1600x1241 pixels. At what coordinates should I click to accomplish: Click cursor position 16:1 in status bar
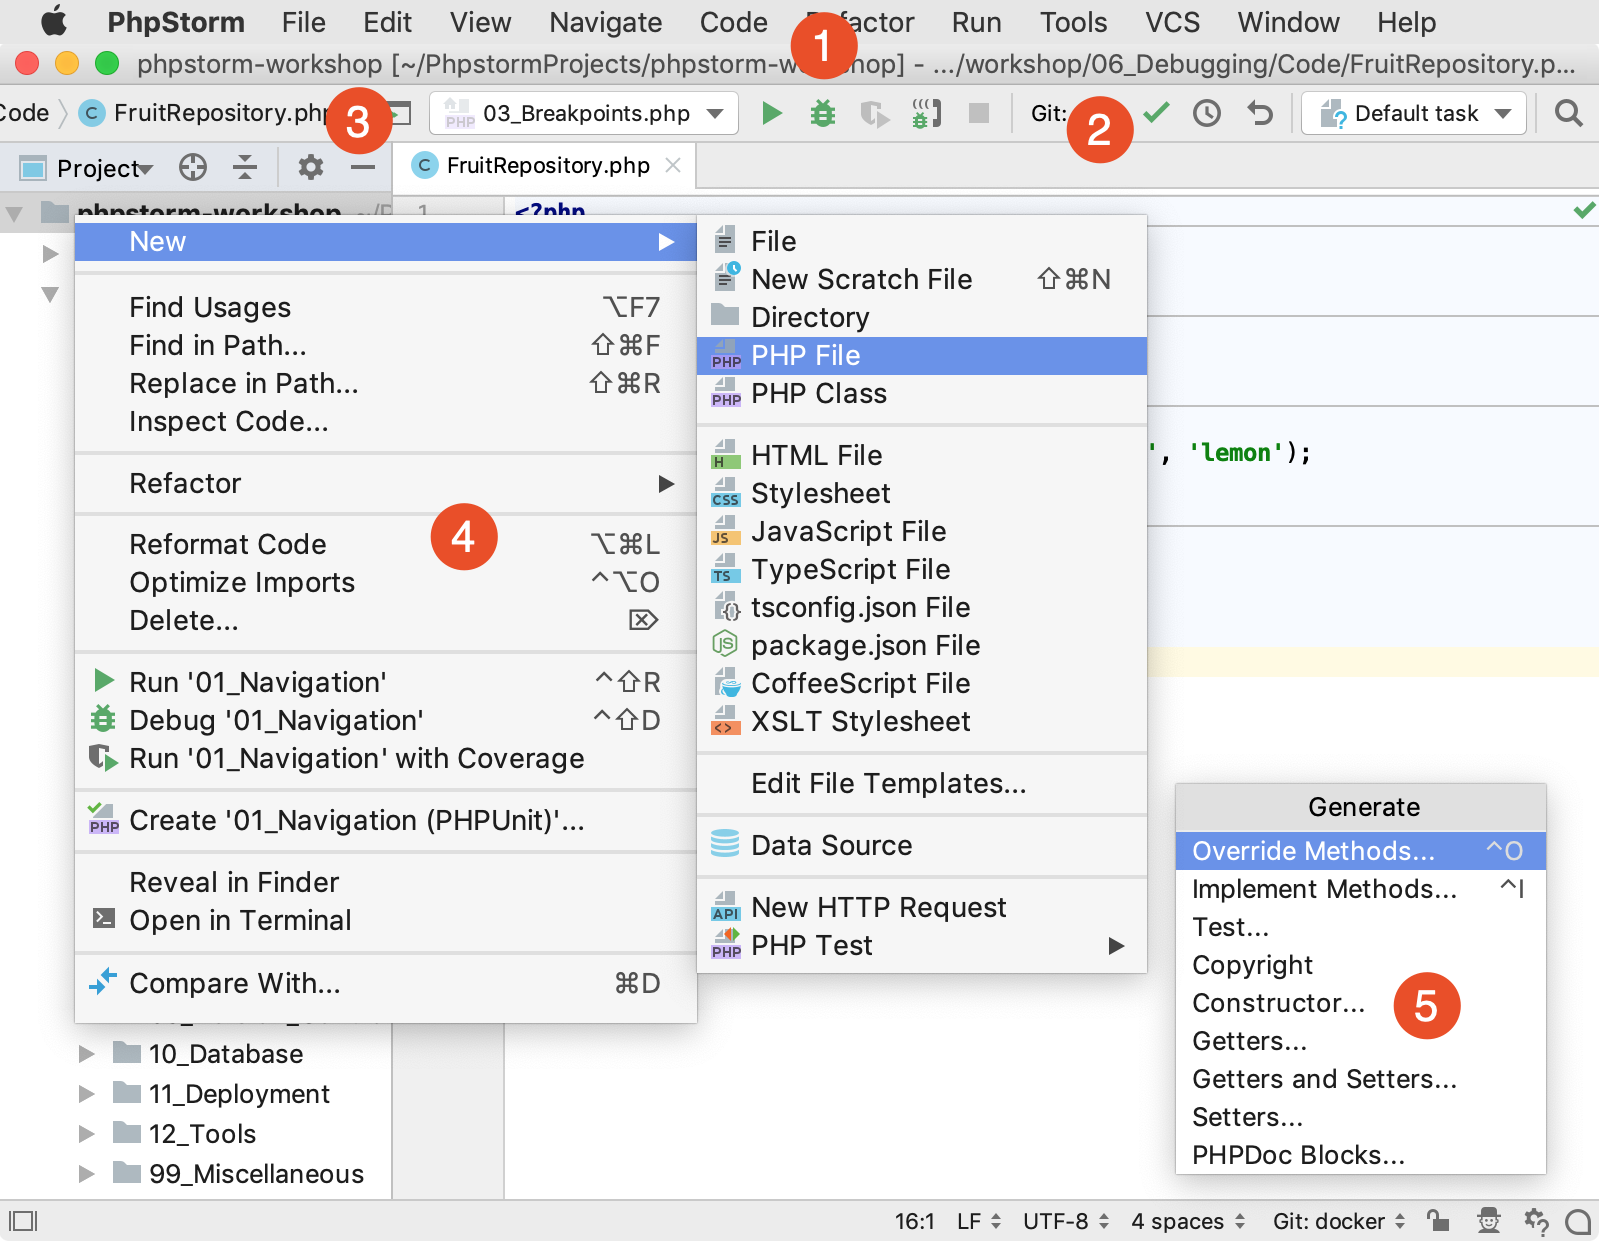914,1221
